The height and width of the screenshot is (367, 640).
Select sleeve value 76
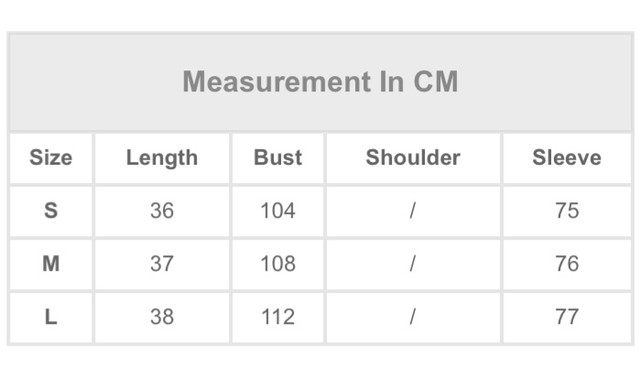coord(567,264)
